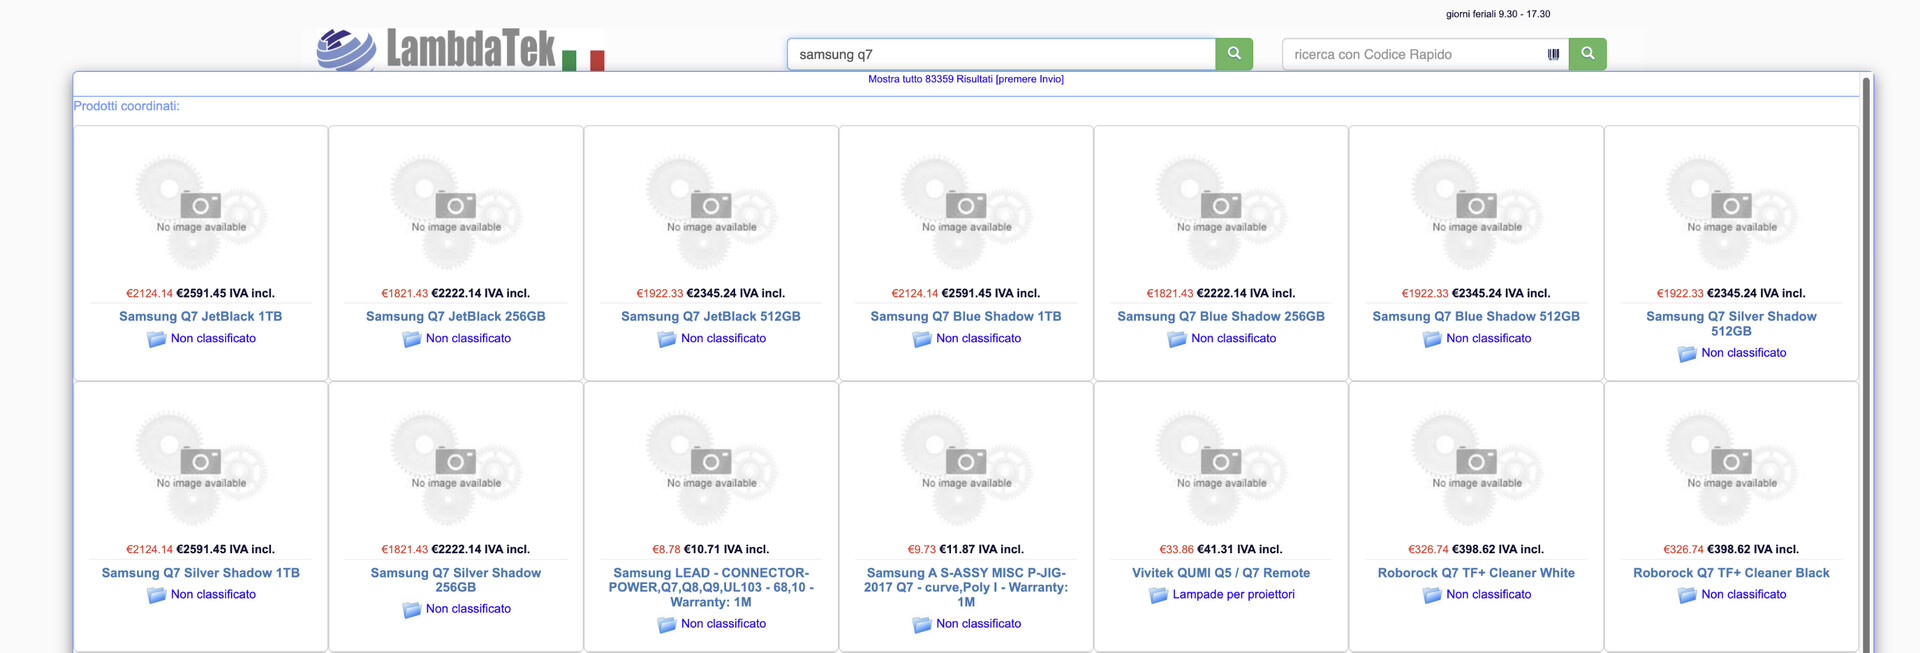Viewport: 1920px width, 653px height.
Task: Click folder icon under Samsung LEAD CONNECTOR-POWER
Action: 667,625
